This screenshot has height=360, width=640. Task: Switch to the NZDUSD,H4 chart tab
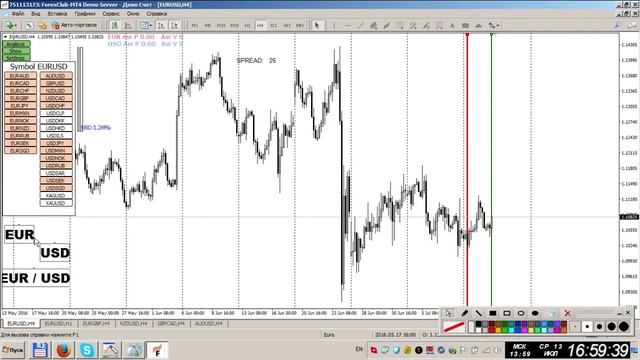[x=133, y=324]
